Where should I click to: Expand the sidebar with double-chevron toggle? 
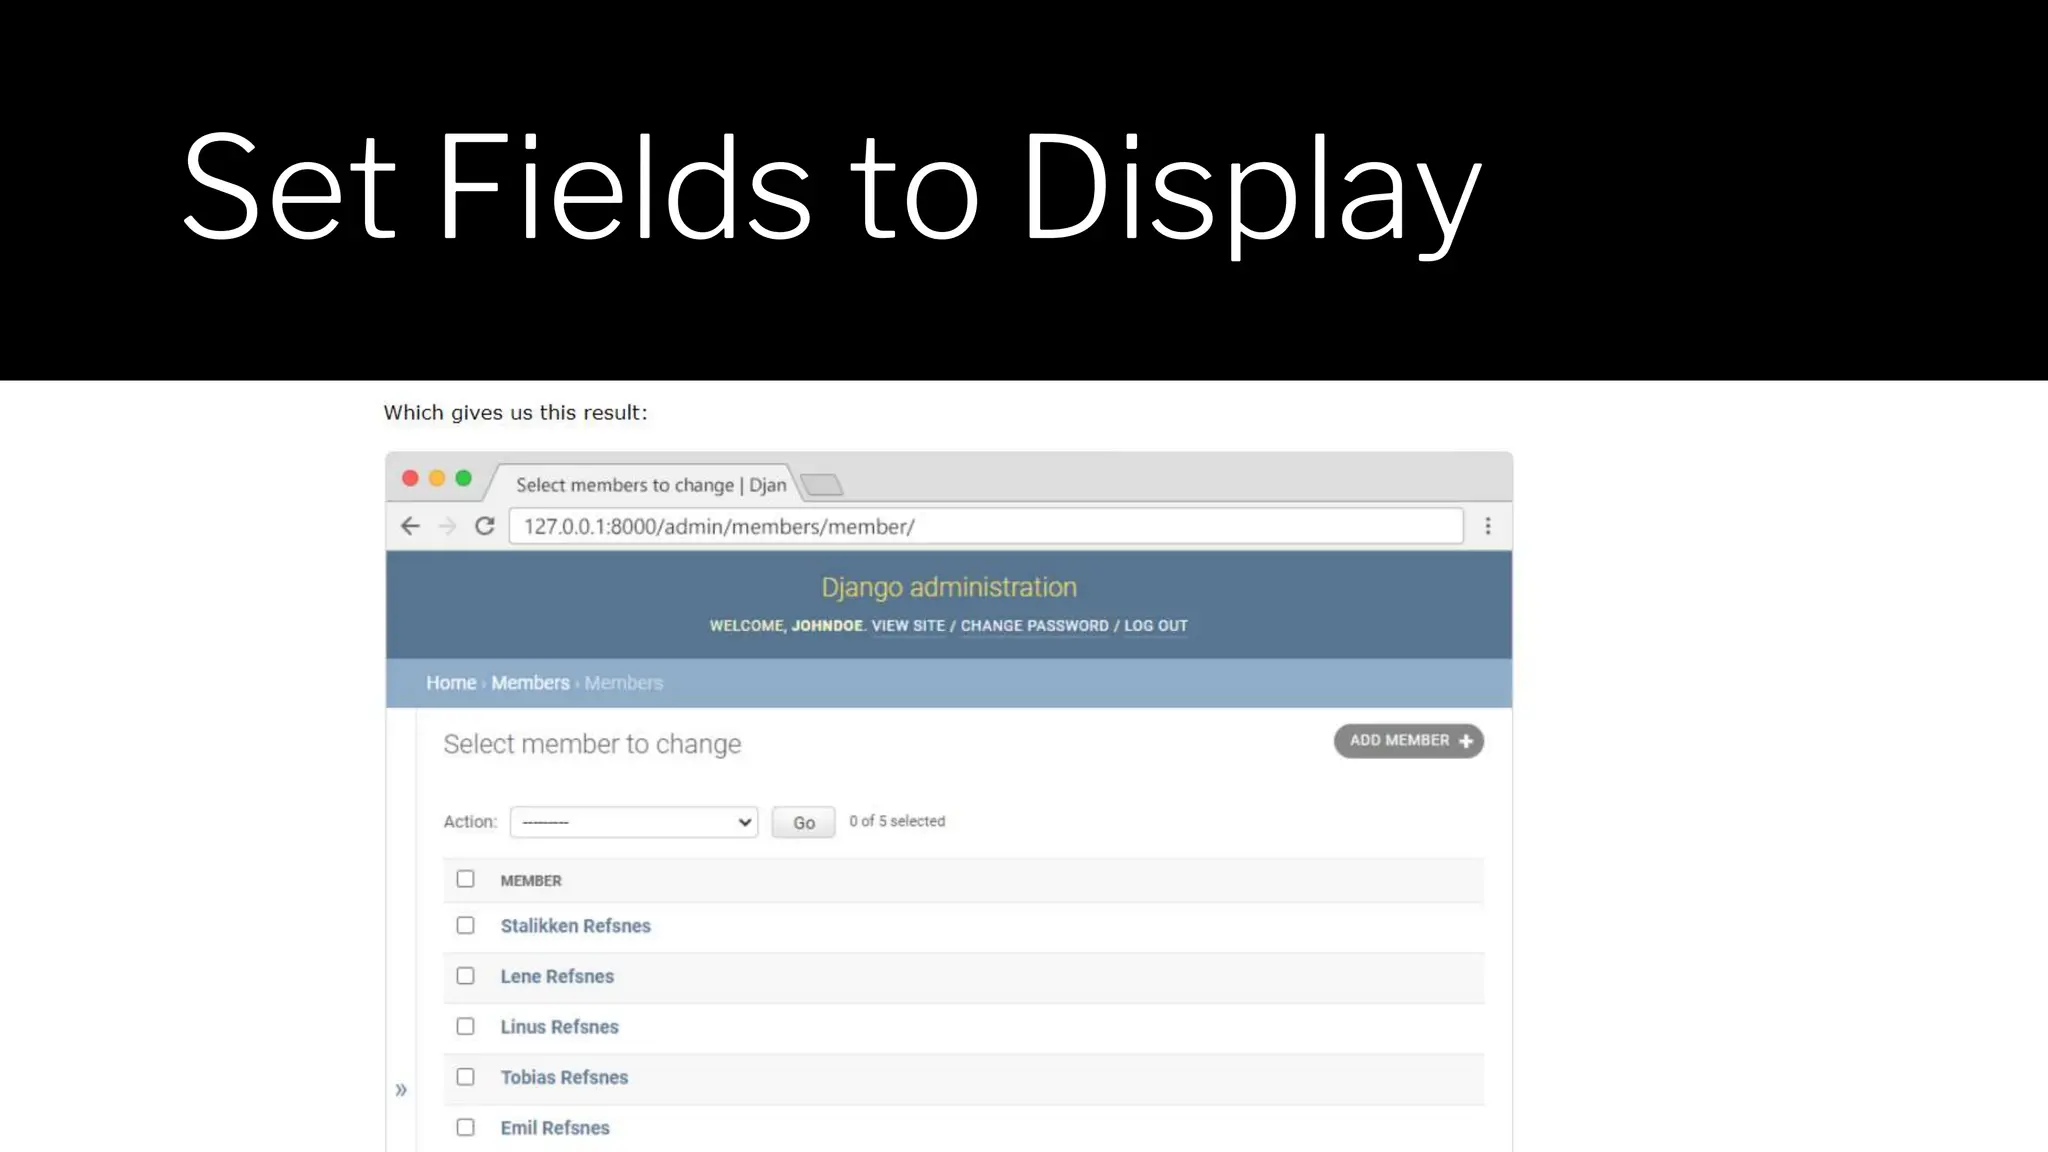pyautogui.click(x=401, y=1090)
